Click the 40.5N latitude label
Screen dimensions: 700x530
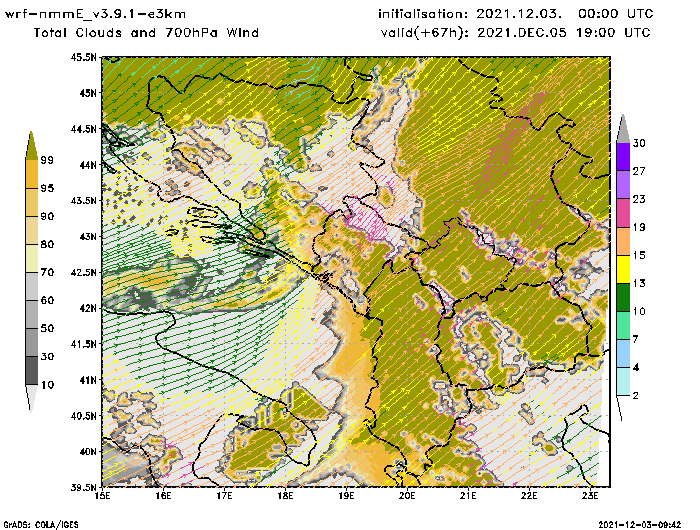pos(83,416)
